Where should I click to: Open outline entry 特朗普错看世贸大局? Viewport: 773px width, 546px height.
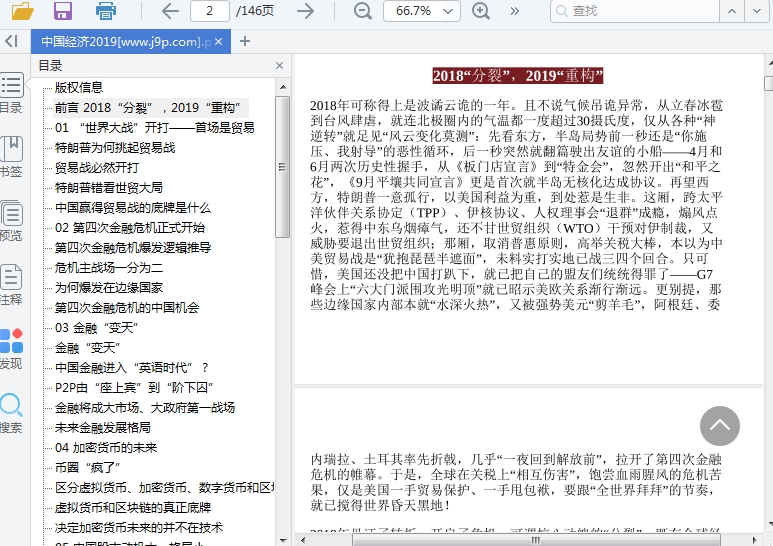tap(108, 188)
